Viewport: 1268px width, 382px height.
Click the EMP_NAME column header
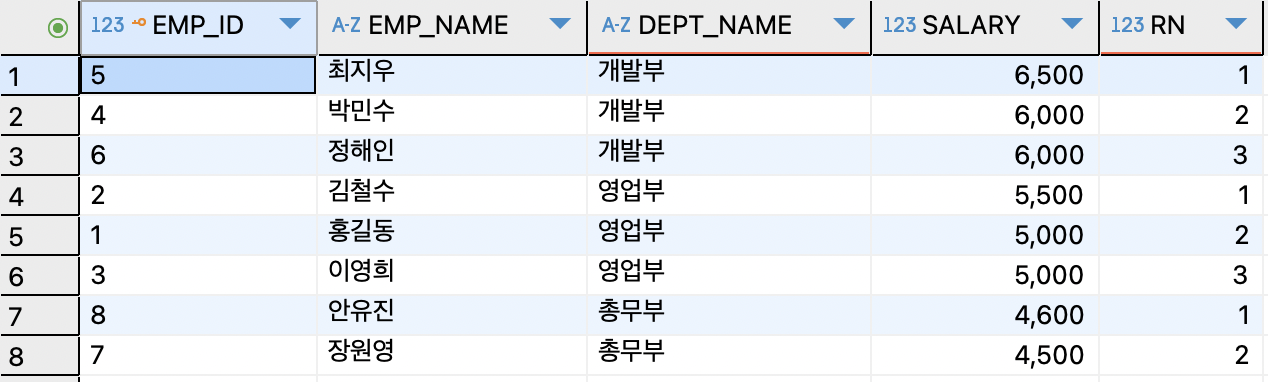click(453, 27)
